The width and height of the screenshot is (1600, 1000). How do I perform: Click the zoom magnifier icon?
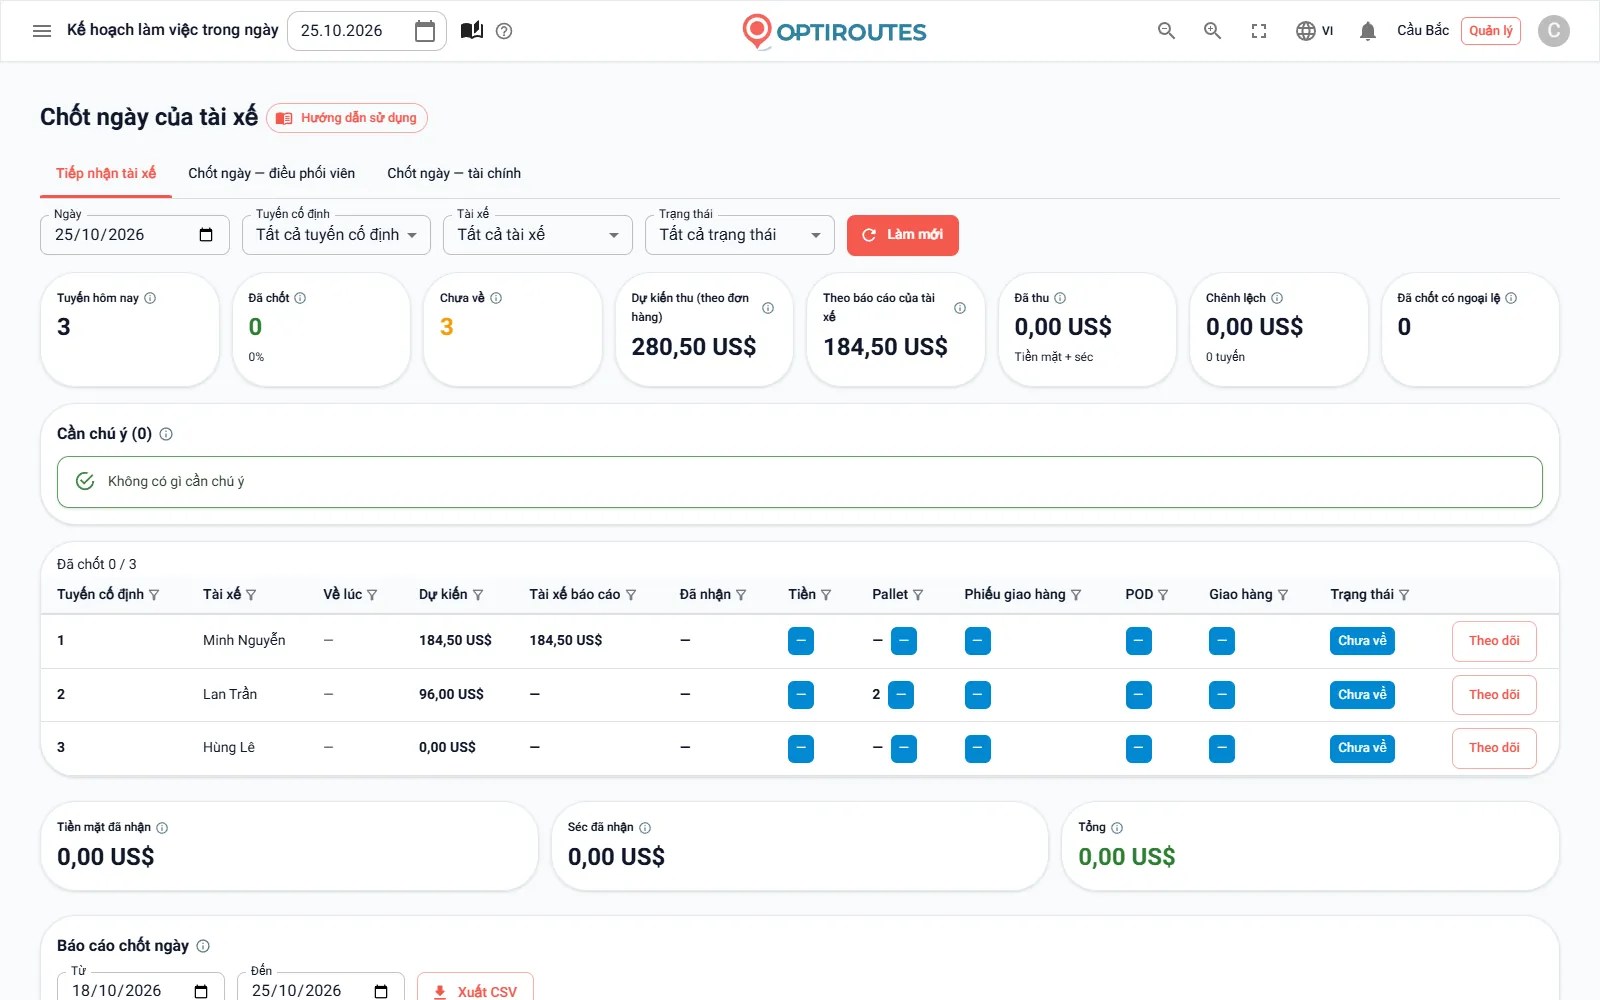tap(1212, 31)
